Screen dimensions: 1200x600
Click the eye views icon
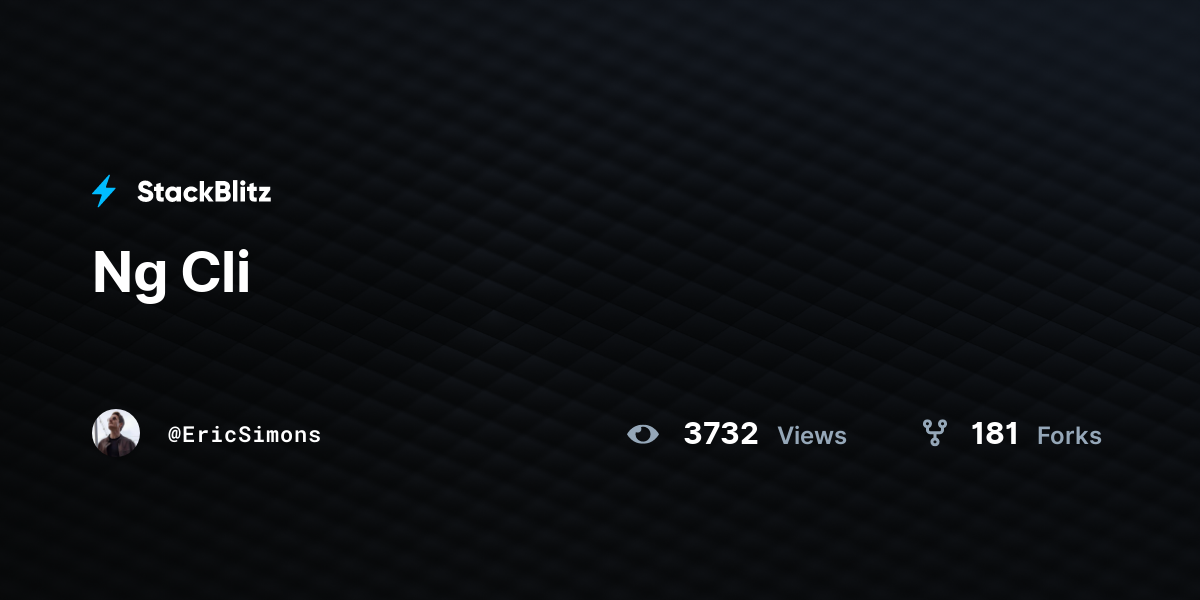point(643,434)
